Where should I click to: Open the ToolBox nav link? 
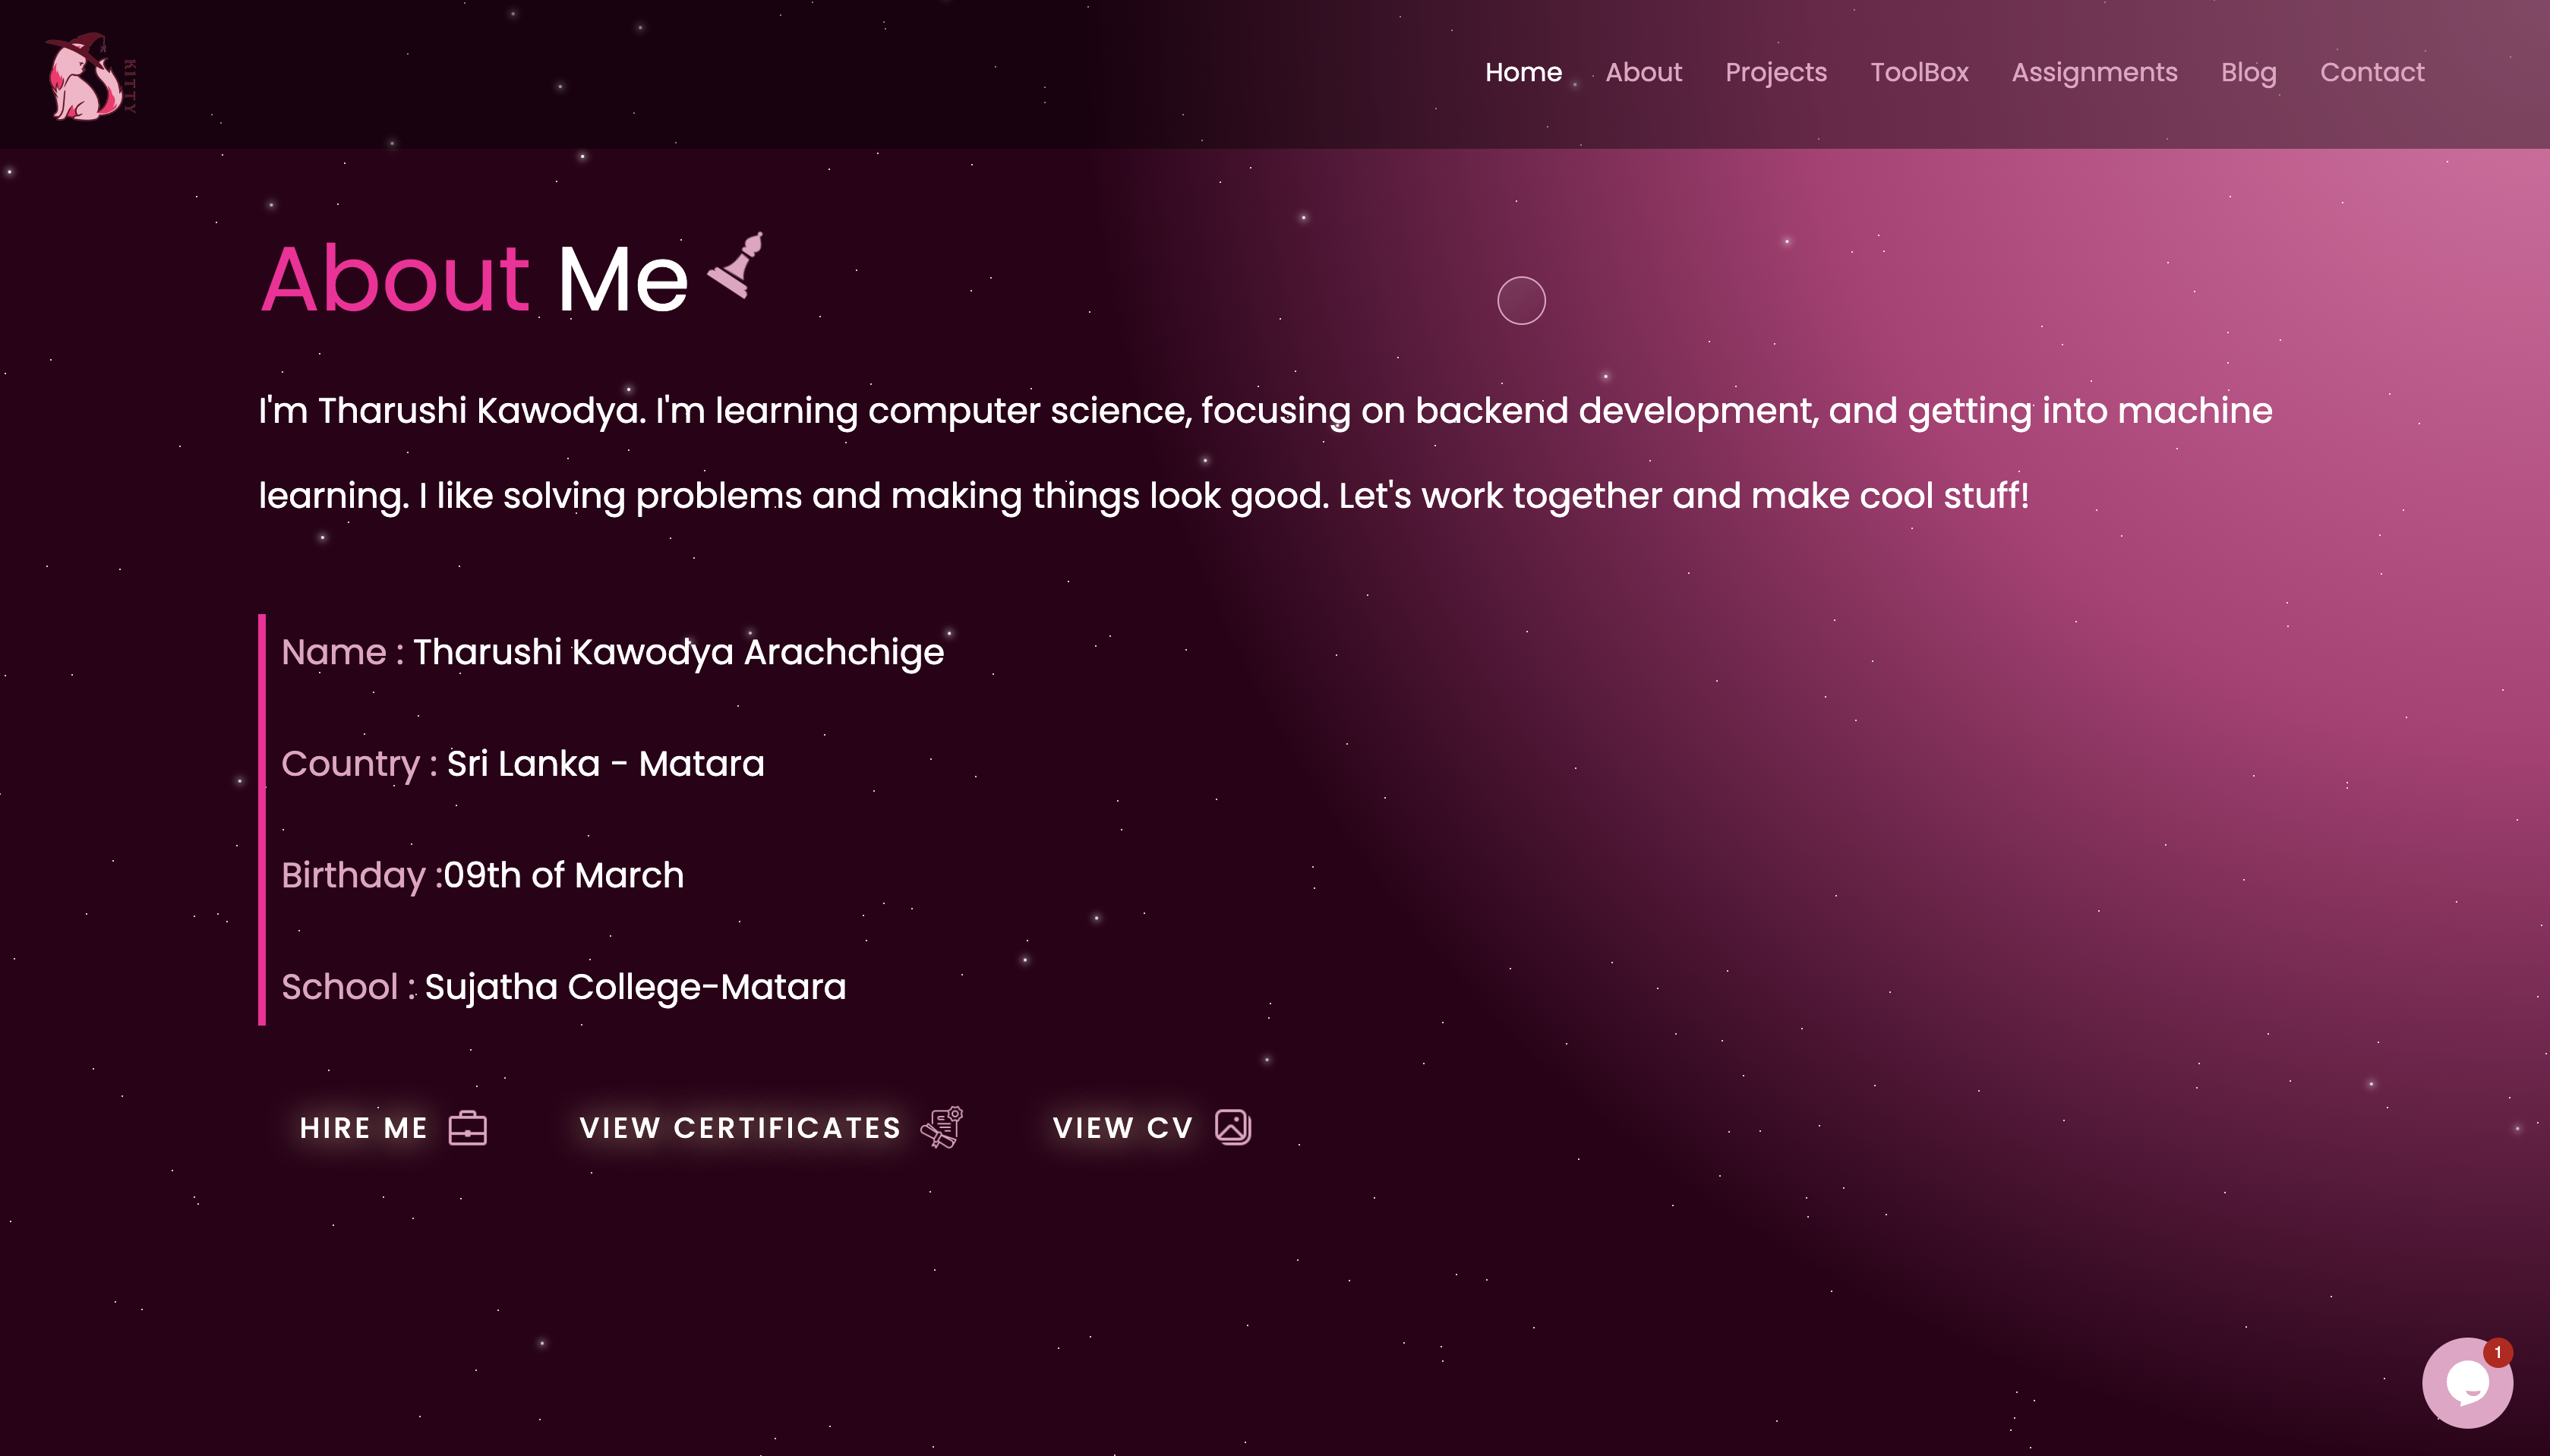click(x=1919, y=72)
